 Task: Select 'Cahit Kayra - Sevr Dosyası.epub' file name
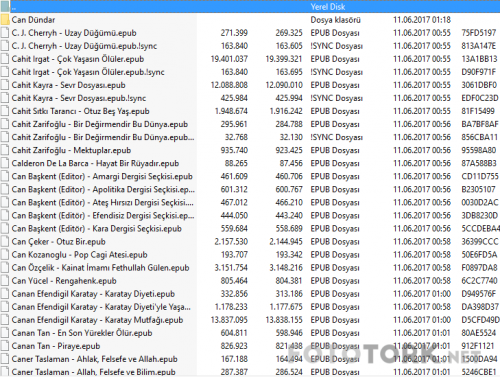click(68, 85)
